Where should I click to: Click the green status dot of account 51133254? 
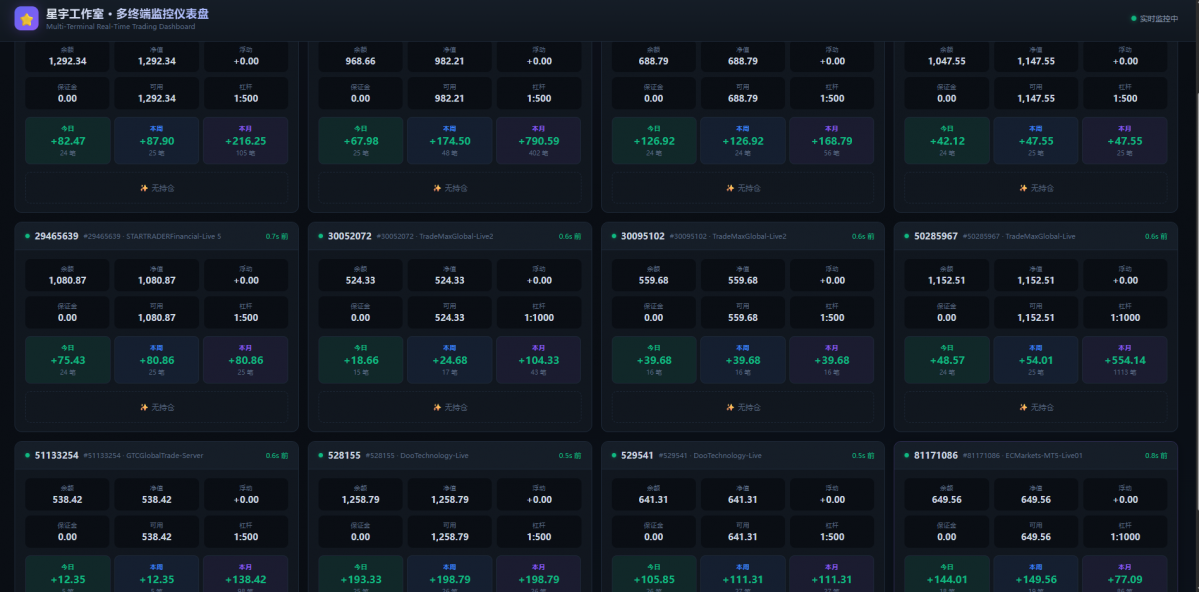tap(28, 455)
